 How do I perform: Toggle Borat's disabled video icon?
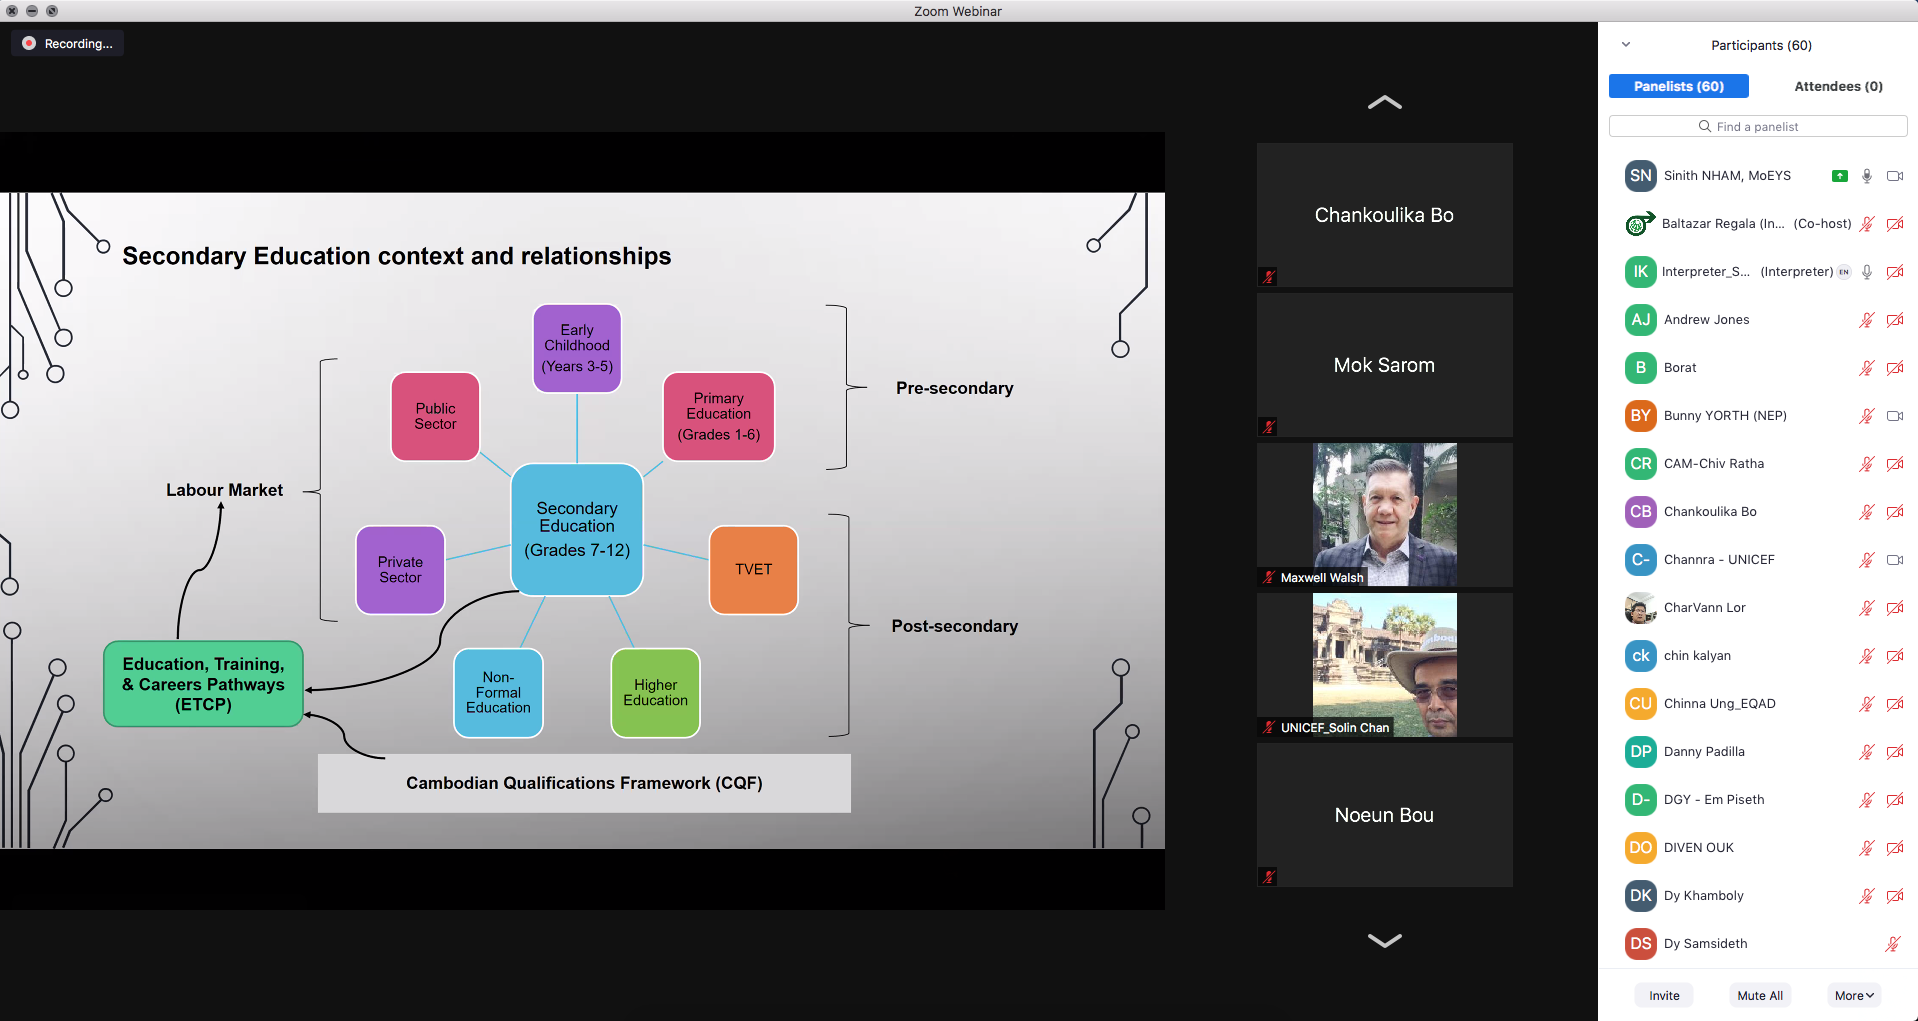[x=1894, y=368]
